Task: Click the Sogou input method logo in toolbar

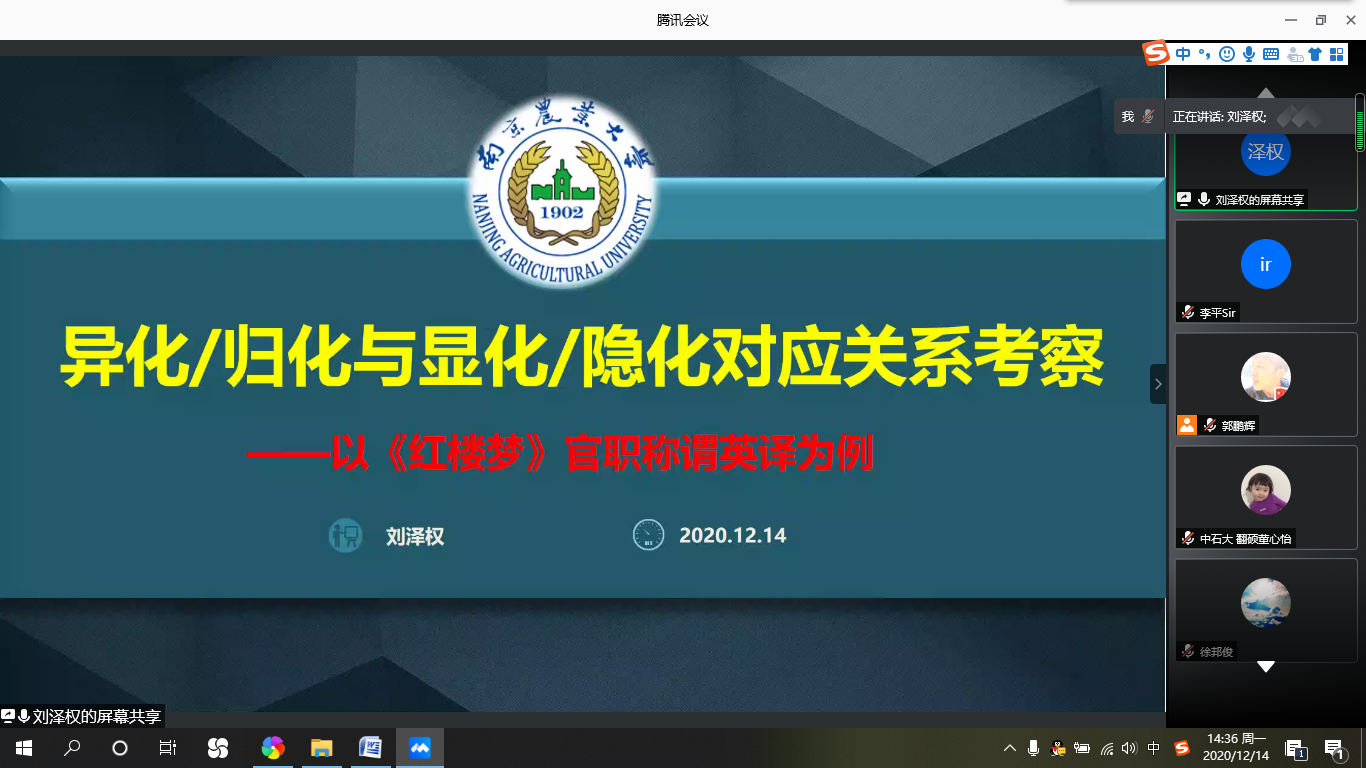Action: [1157, 54]
